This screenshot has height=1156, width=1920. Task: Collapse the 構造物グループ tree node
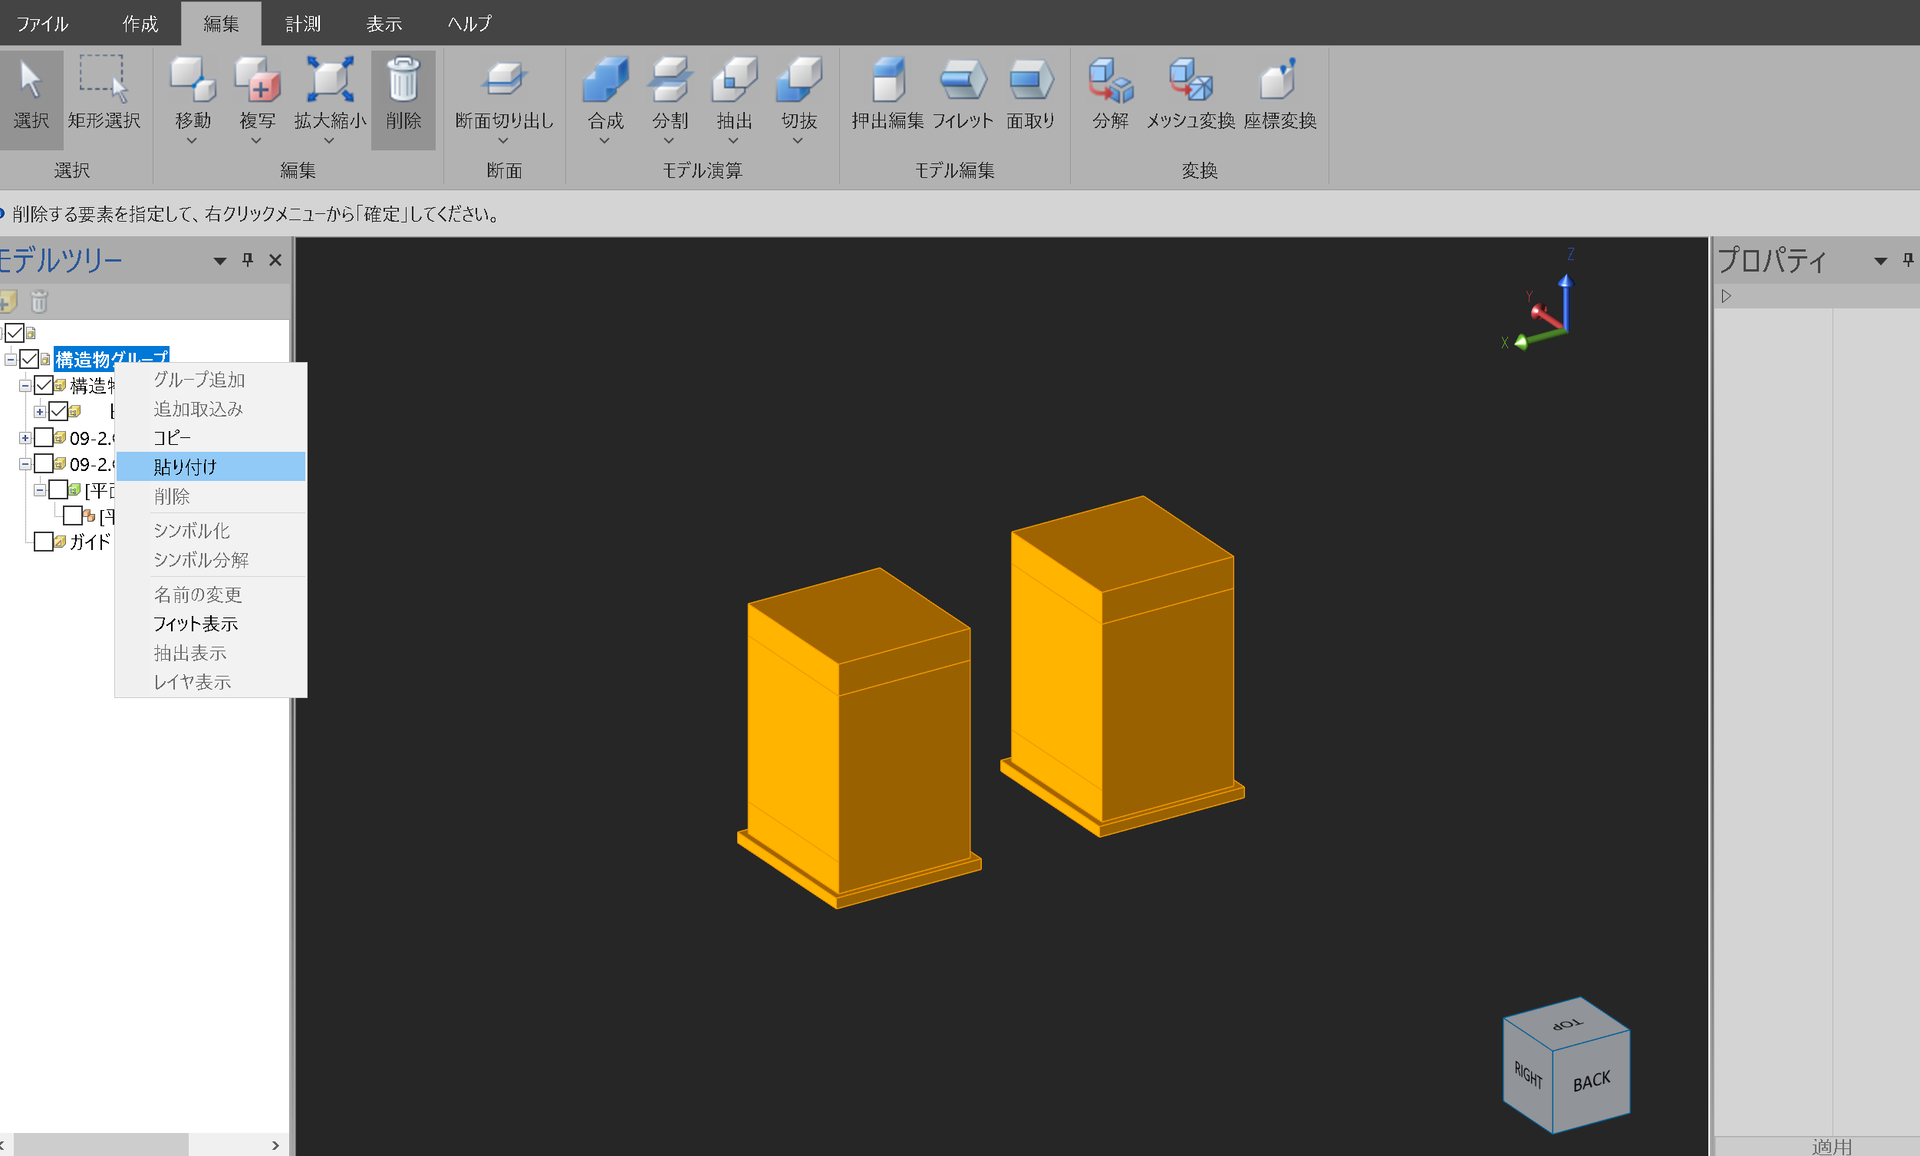pos(10,359)
